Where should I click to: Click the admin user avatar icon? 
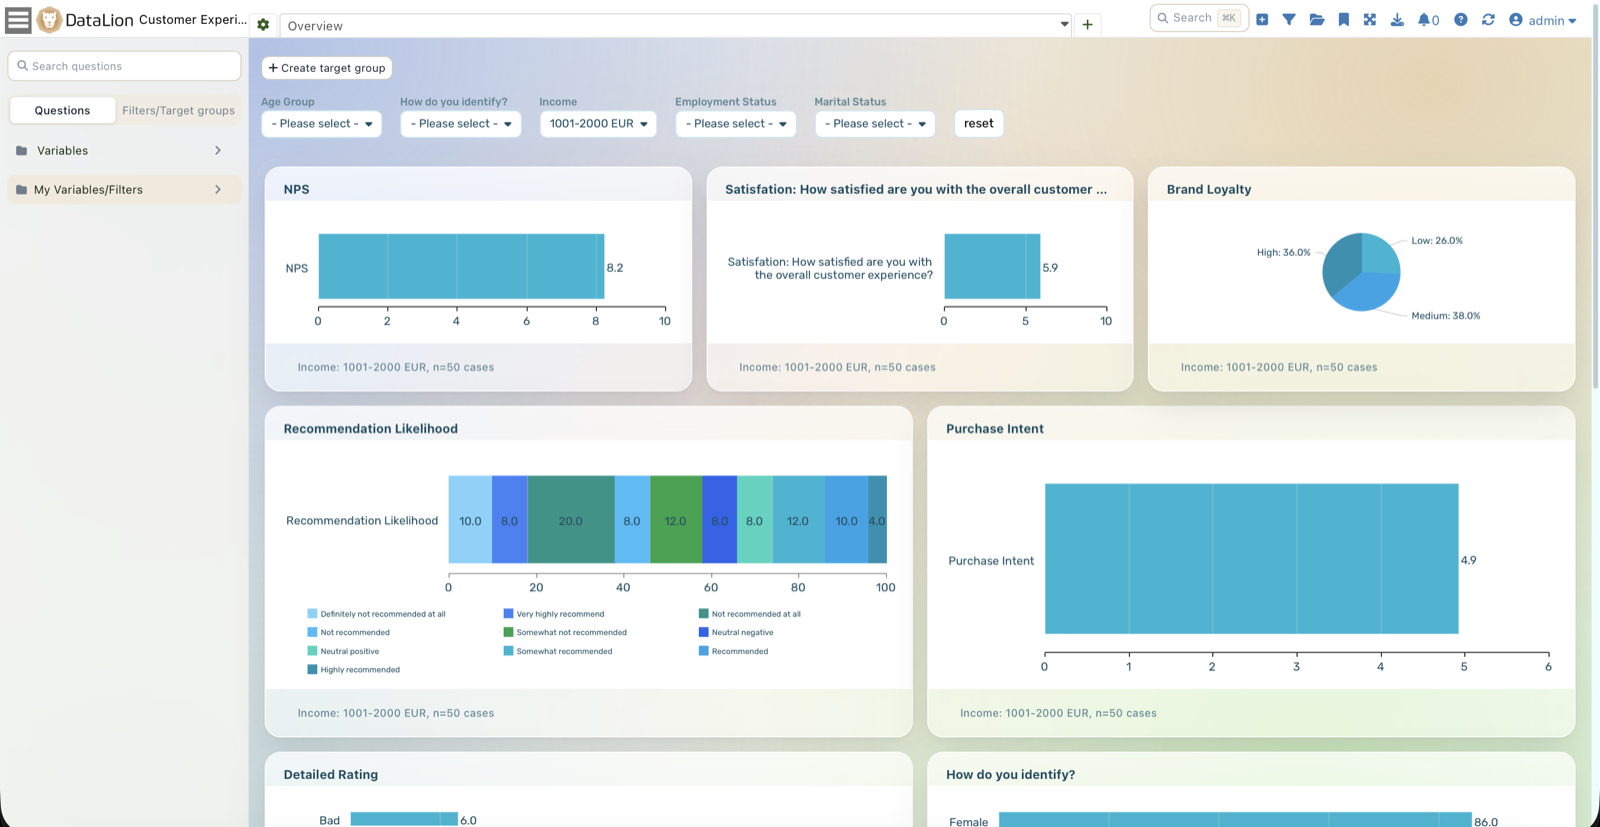[1516, 19]
